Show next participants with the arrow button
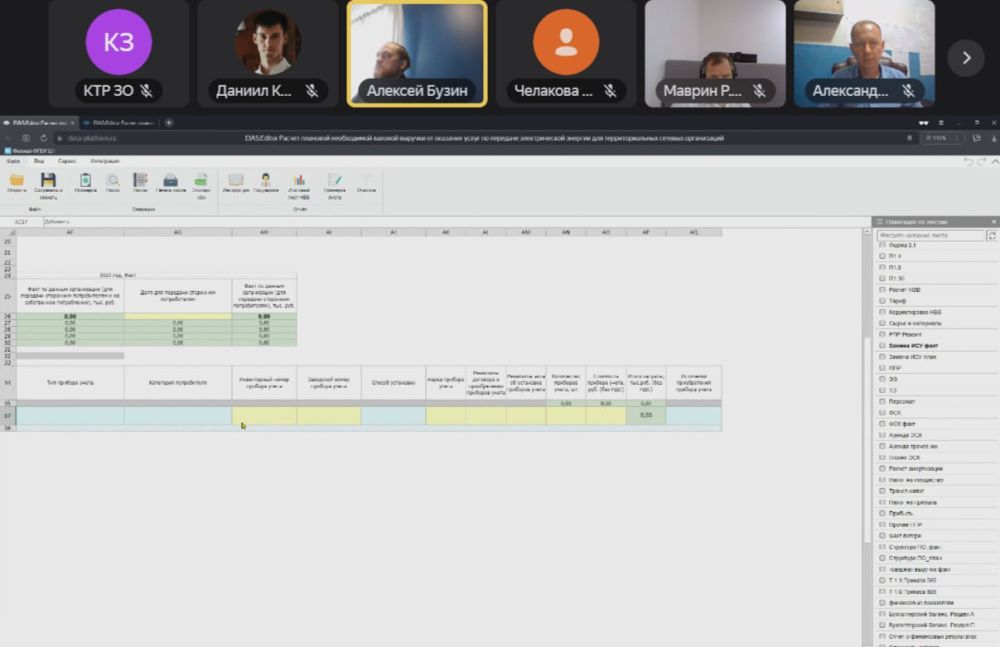 tap(966, 58)
